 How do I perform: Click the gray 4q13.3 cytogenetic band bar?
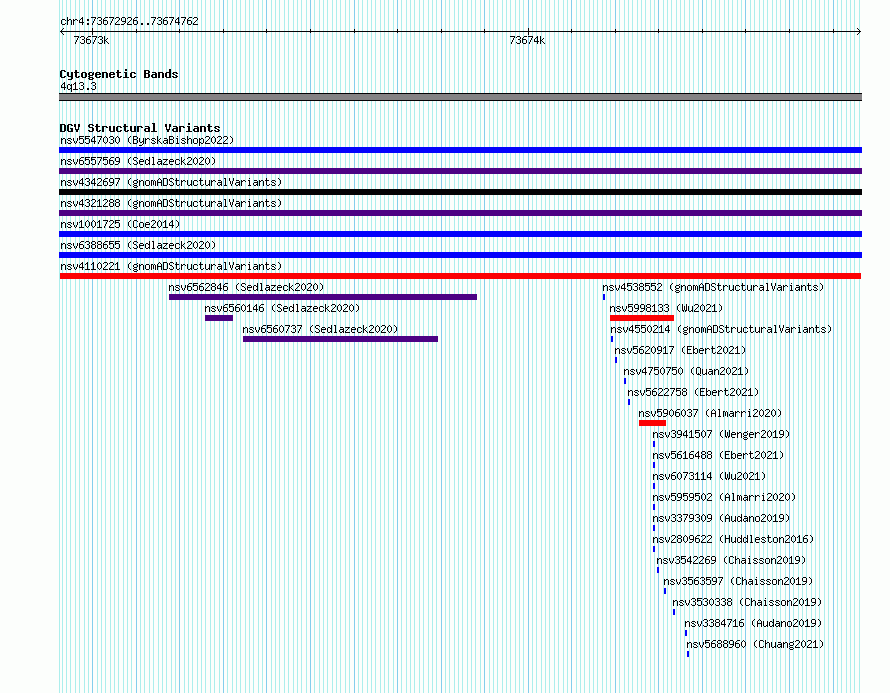coord(460,97)
